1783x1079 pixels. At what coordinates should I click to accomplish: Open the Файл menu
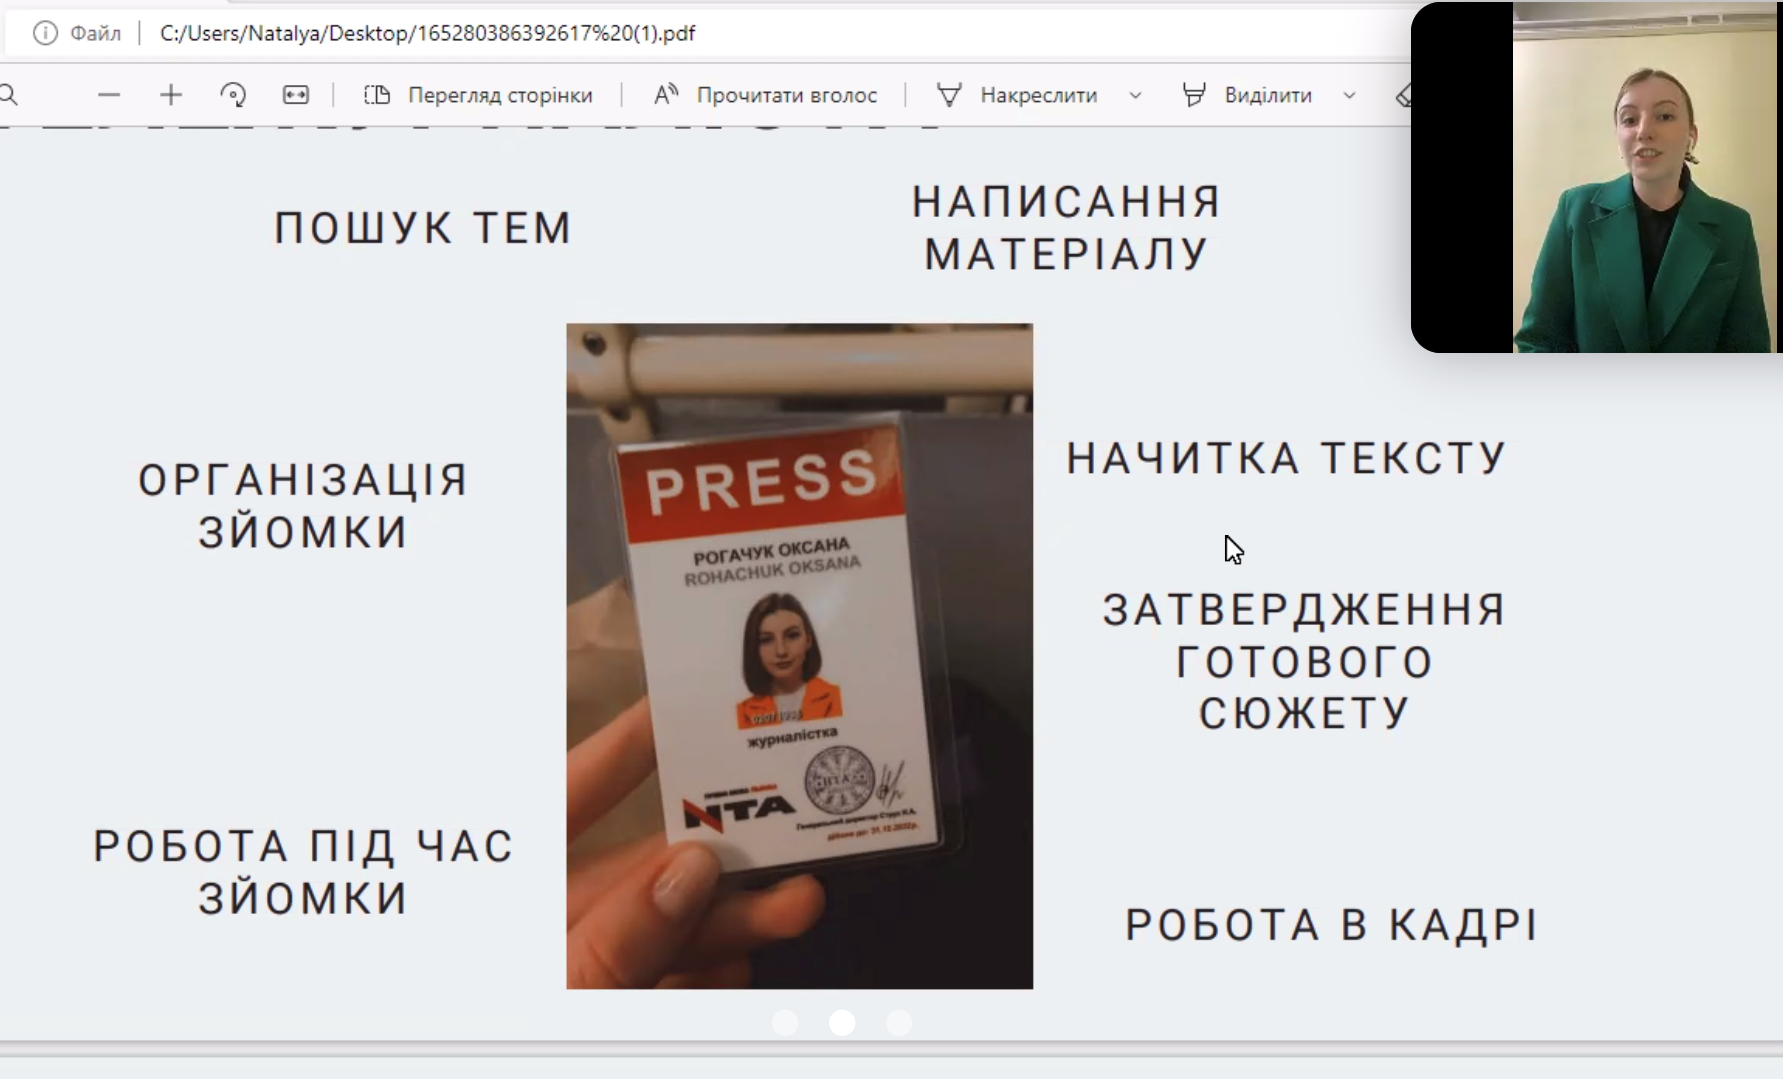pos(95,33)
